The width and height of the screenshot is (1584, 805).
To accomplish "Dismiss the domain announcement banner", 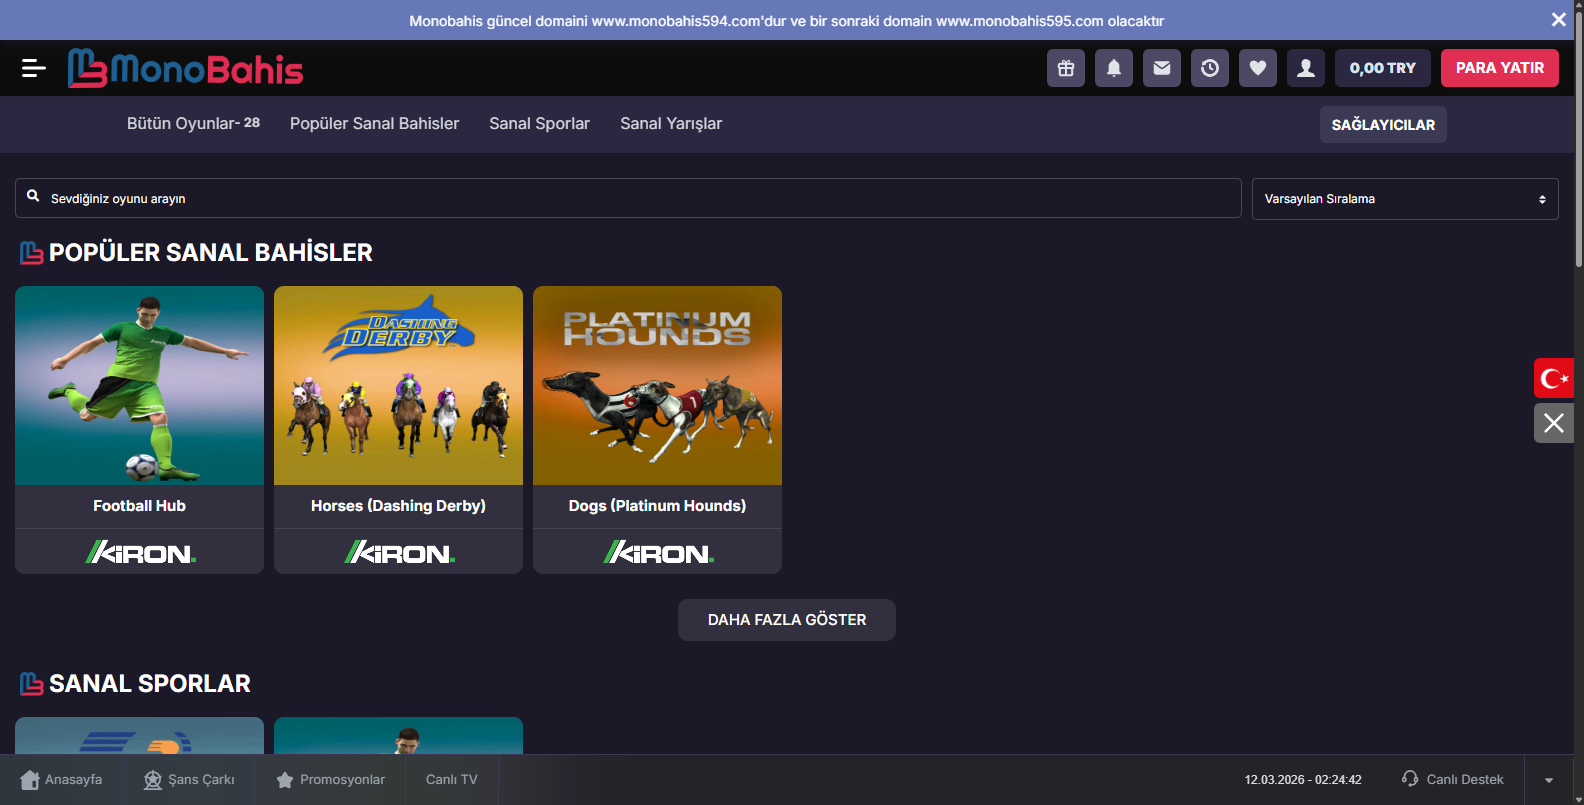I will click(1558, 20).
